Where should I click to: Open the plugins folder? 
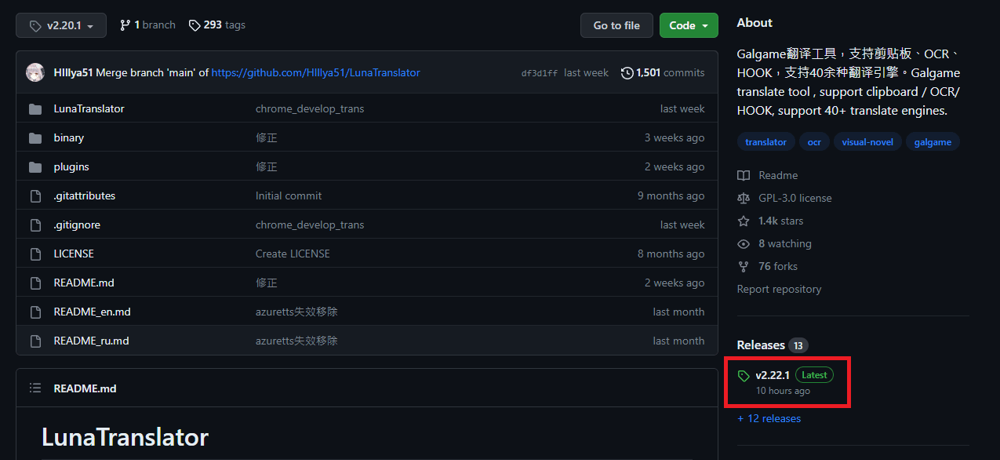[x=71, y=167]
